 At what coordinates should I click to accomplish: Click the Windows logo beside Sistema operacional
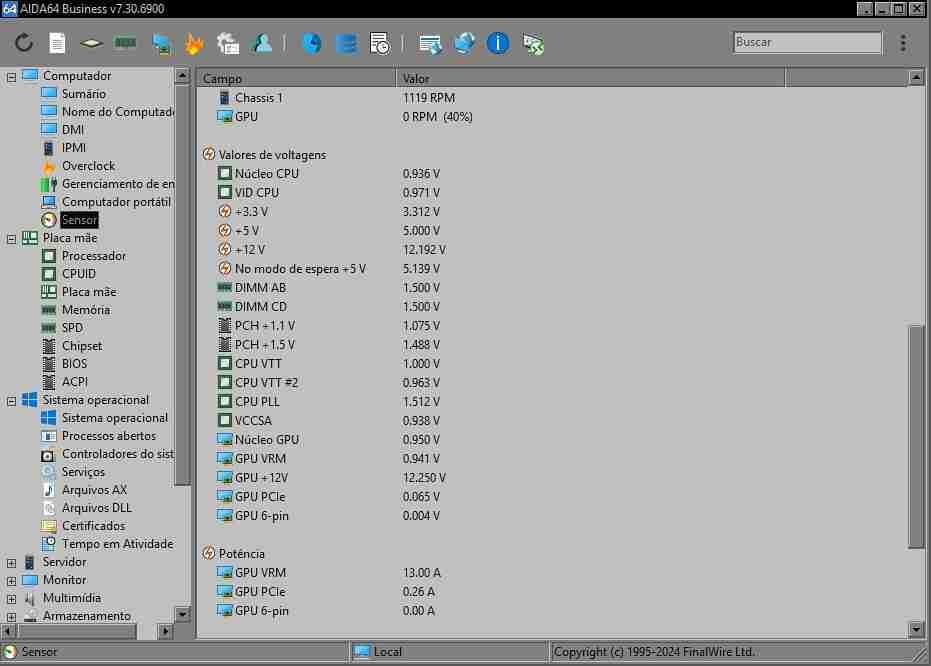tap(29, 399)
